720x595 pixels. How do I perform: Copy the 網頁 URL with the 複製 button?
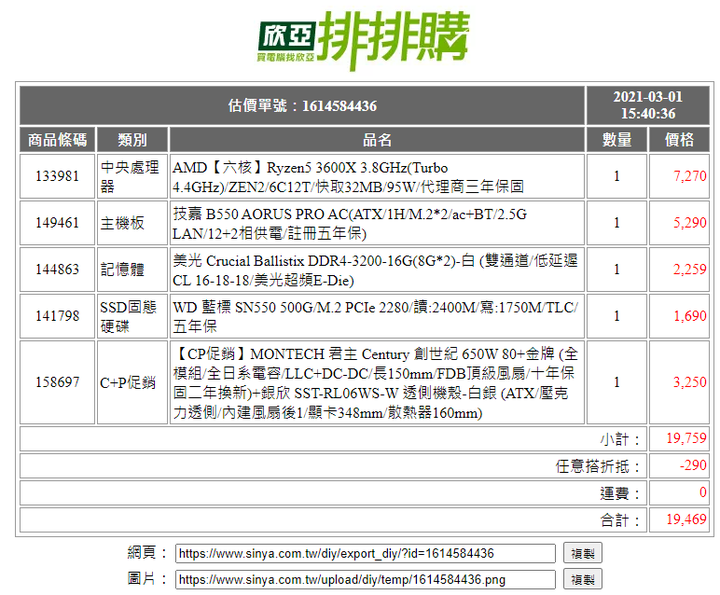[582, 553]
